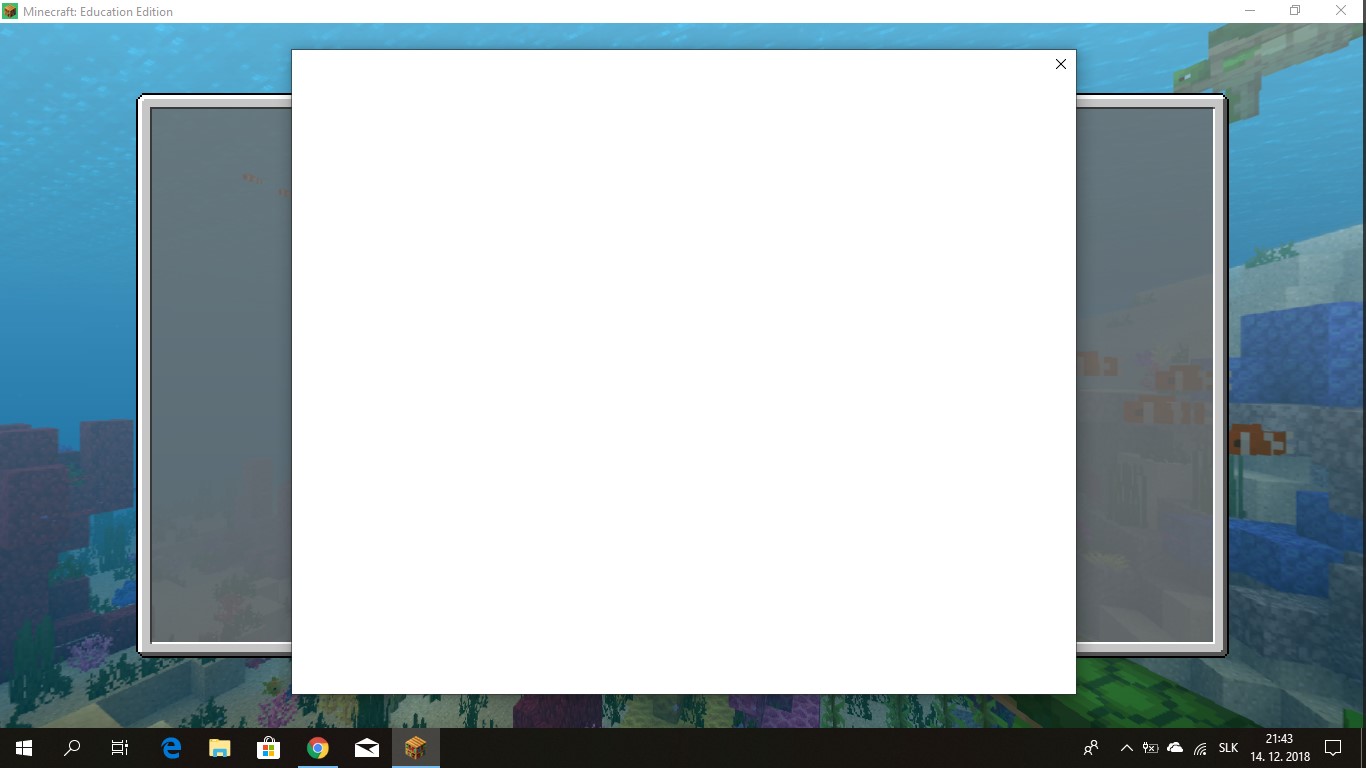The height and width of the screenshot is (768, 1366).
Task: Launch Google Chrome from taskbar
Action: [x=318, y=748]
